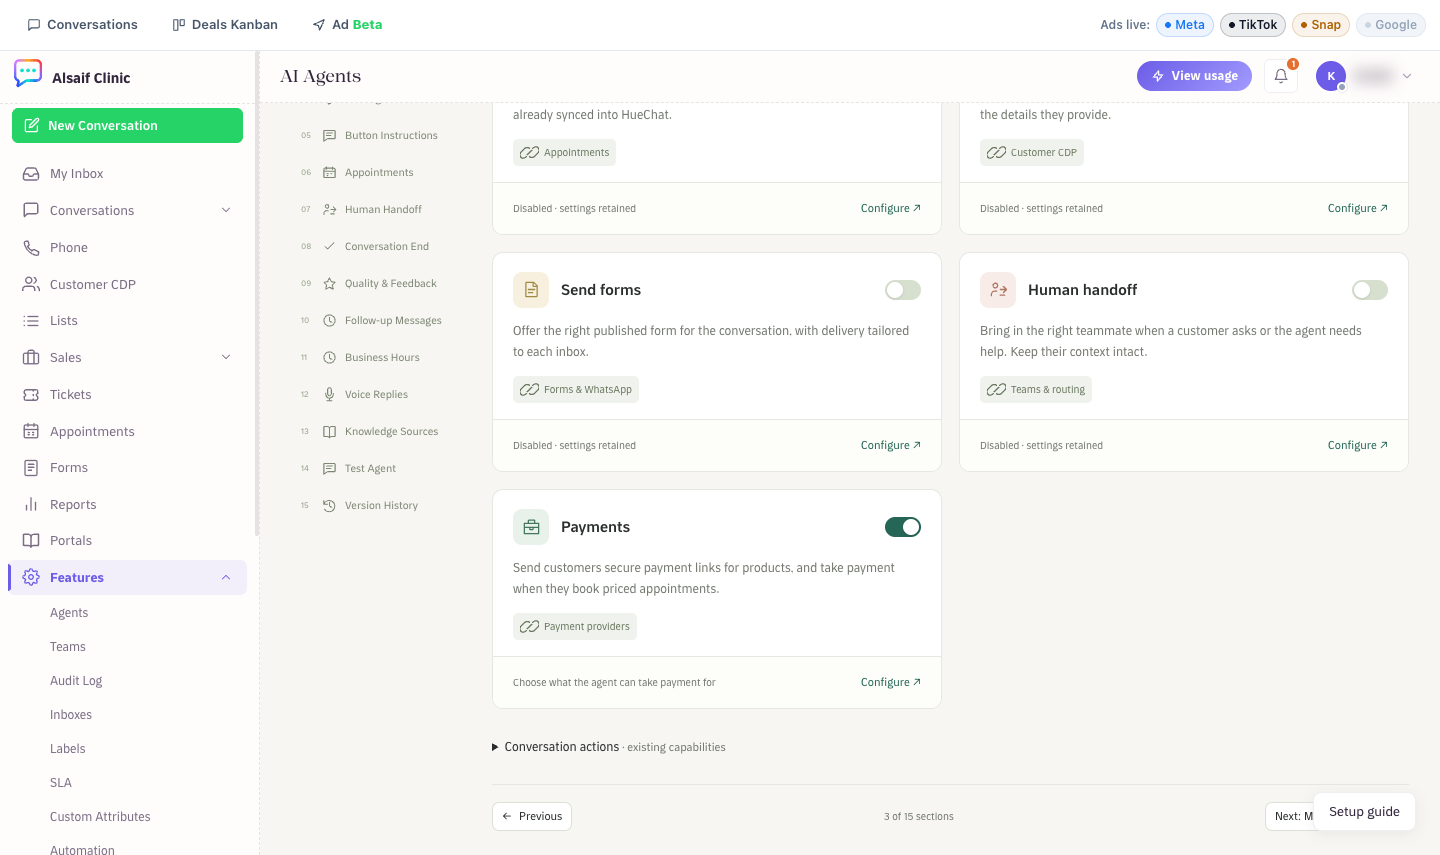The width and height of the screenshot is (1440, 855).
Task: Click the Appointments calendar icon in sidebar
Action: pos(31,432)
